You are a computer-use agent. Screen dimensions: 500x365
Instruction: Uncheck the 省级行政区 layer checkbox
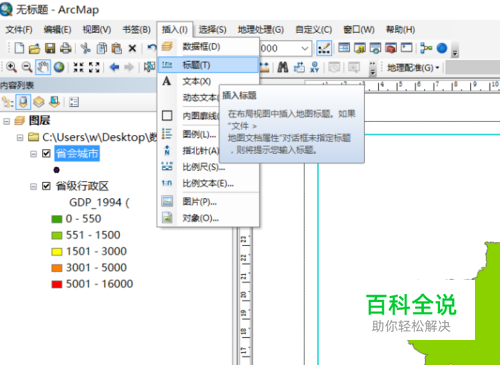tap(46, 186)
